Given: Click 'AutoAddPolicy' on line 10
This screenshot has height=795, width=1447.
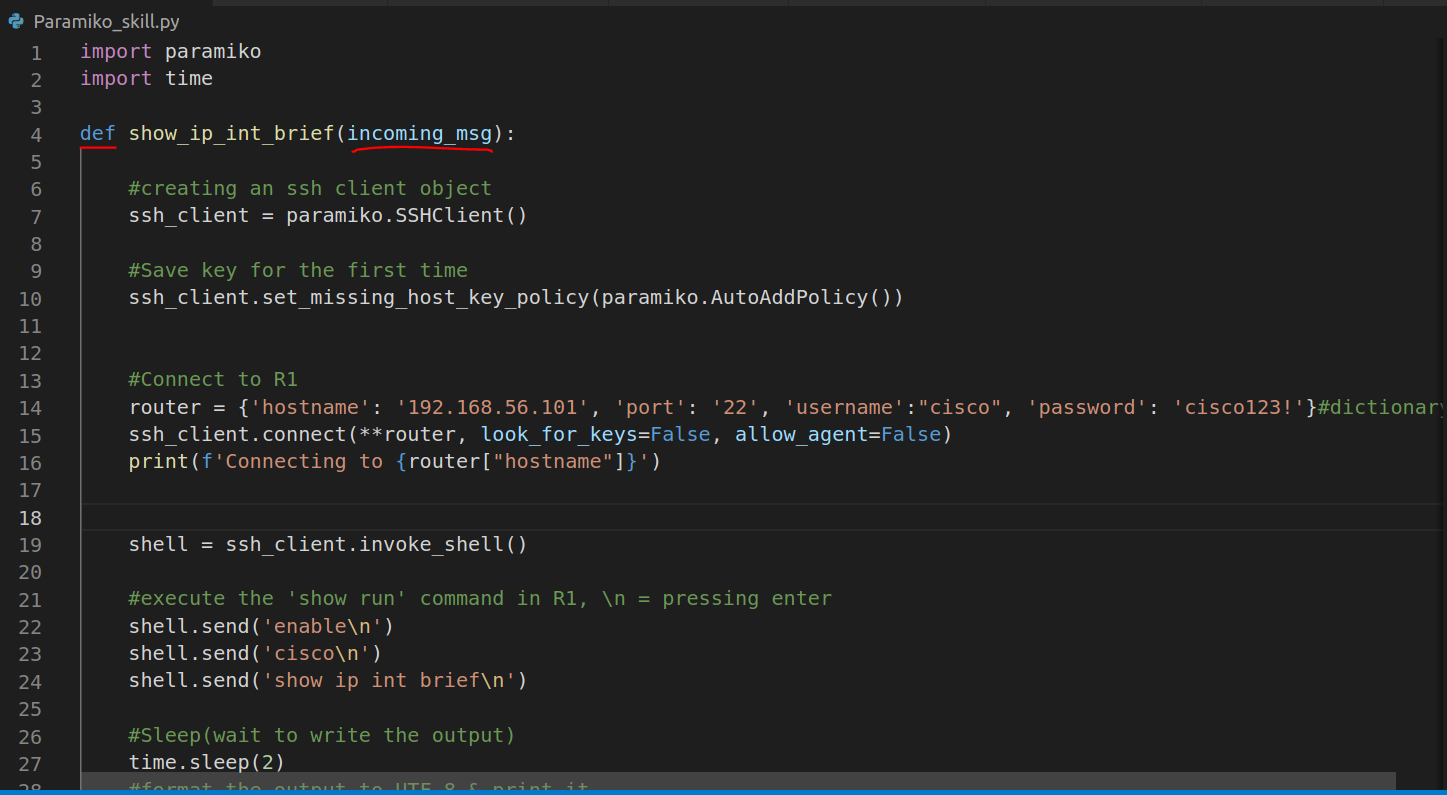Looking at the screenshot, I should (x=789, y=297).
